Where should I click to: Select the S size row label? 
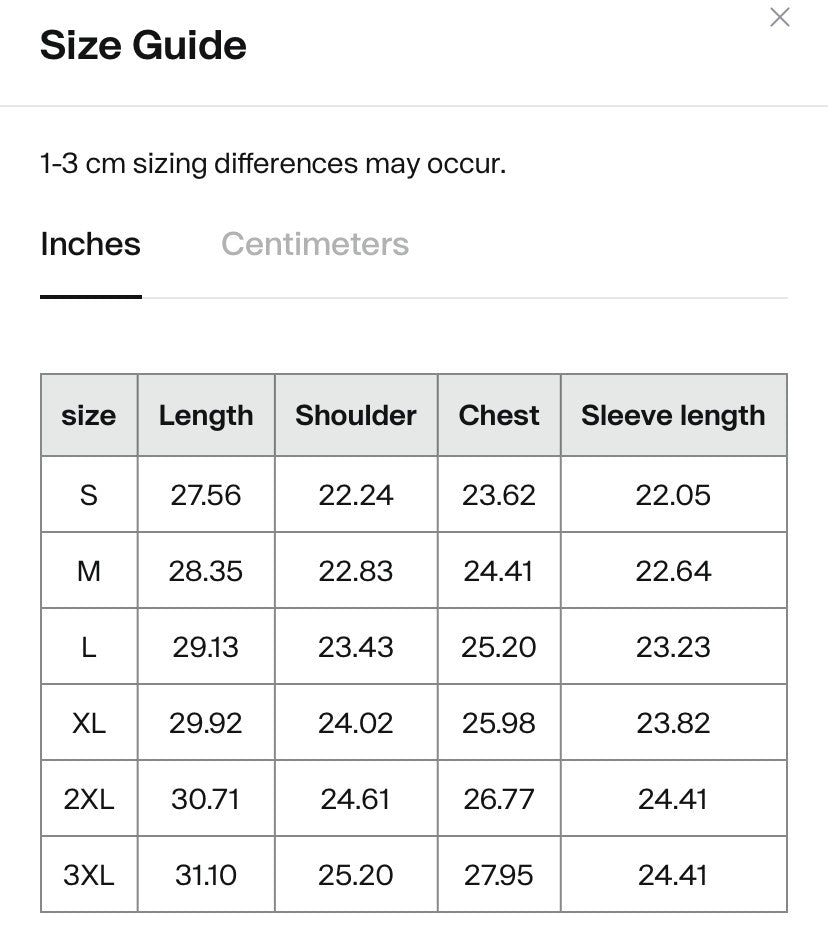[89, 495]
